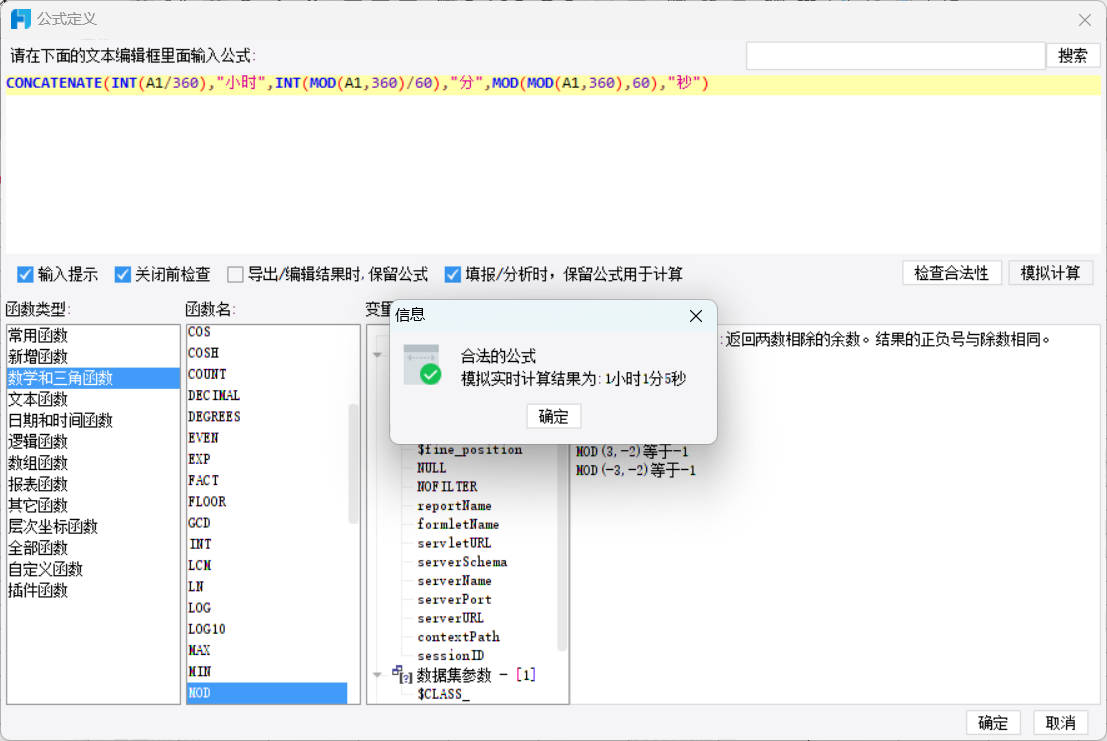
Task: Click the formula definition app icon
Action: coord(20,19)
